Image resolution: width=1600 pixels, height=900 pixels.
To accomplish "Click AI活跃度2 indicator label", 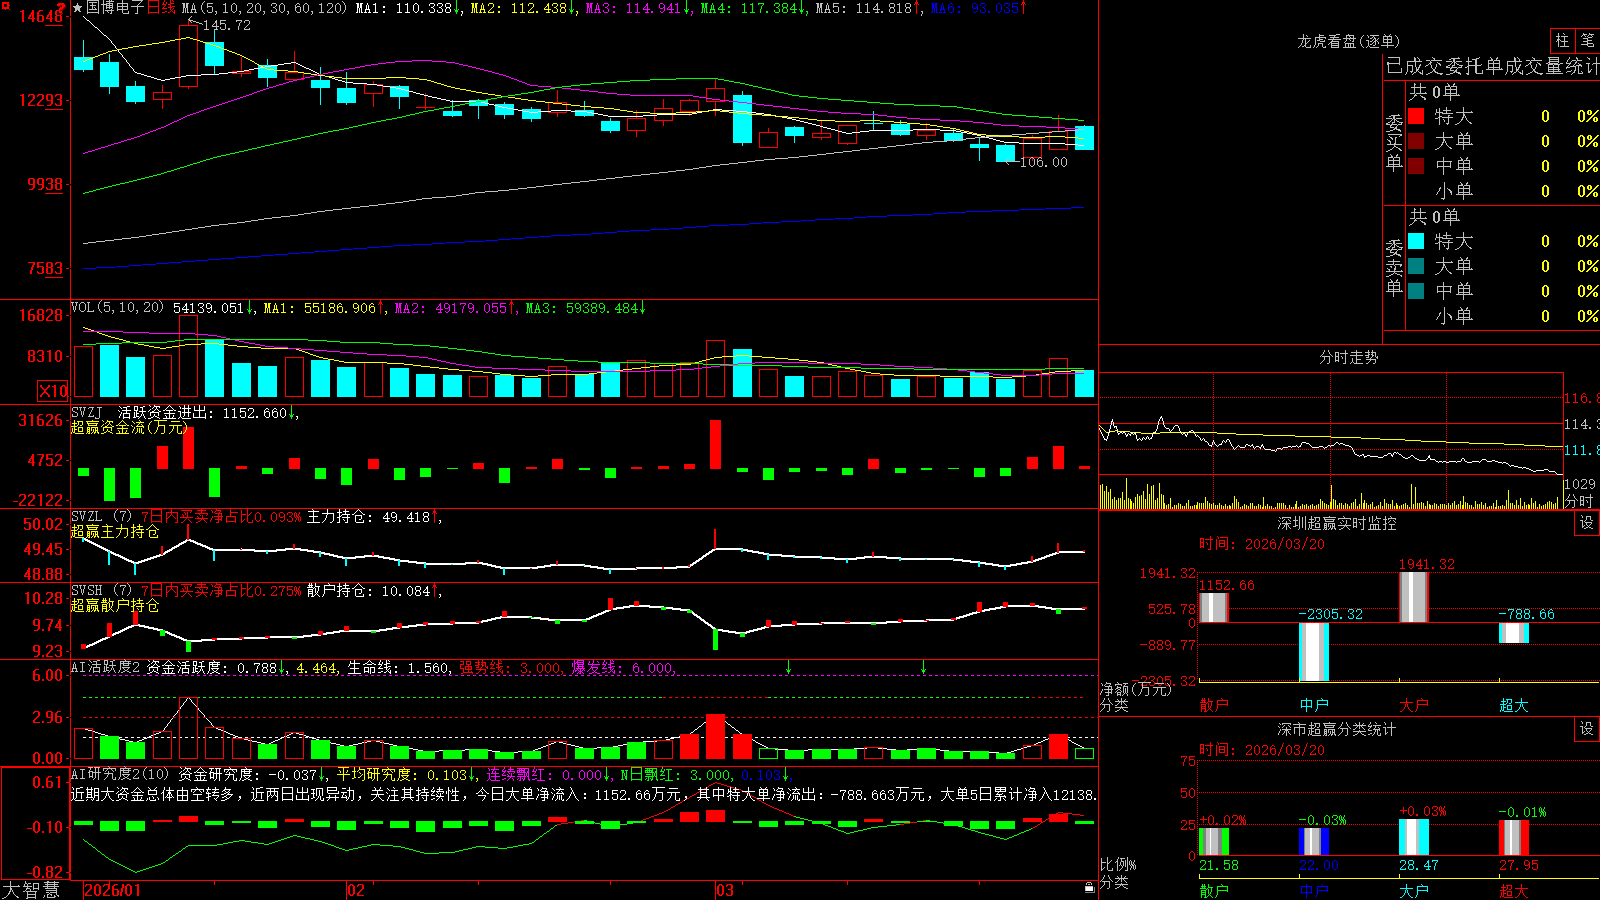I will coord(106,668).
